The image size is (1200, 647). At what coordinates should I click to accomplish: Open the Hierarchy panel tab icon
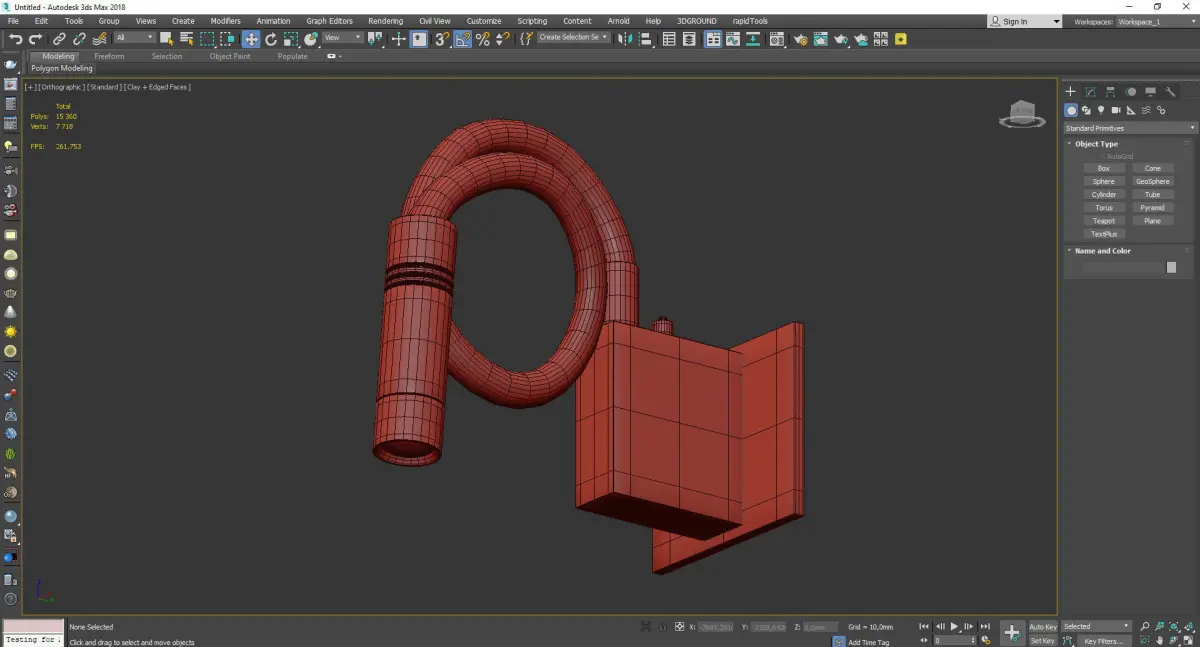pos(1110,92)
